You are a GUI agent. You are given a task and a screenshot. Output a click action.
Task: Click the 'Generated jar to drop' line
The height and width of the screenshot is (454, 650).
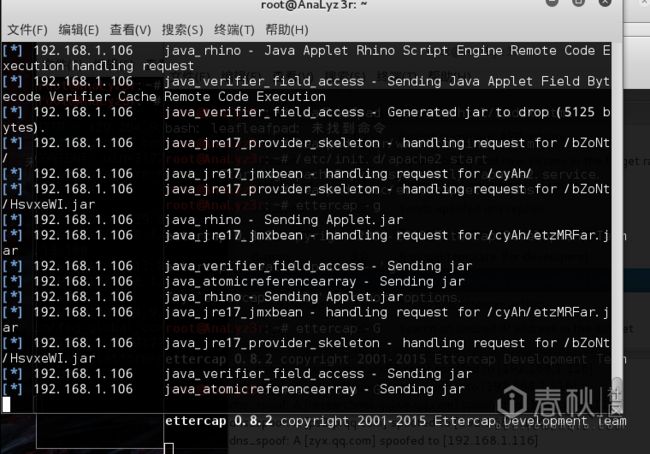pos(306,112)
